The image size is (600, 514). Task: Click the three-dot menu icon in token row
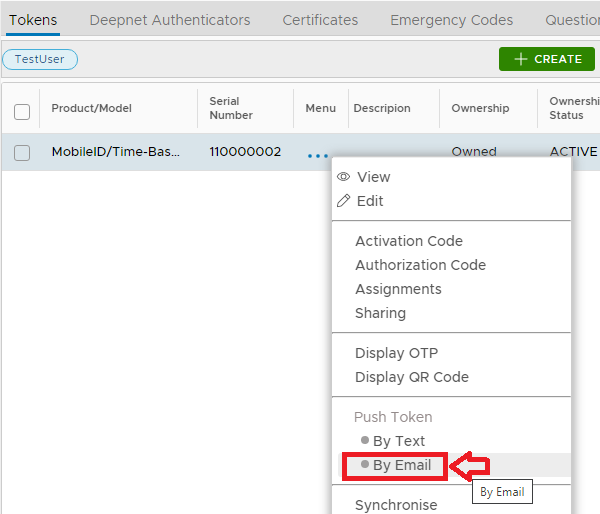[x=318, y=154]
